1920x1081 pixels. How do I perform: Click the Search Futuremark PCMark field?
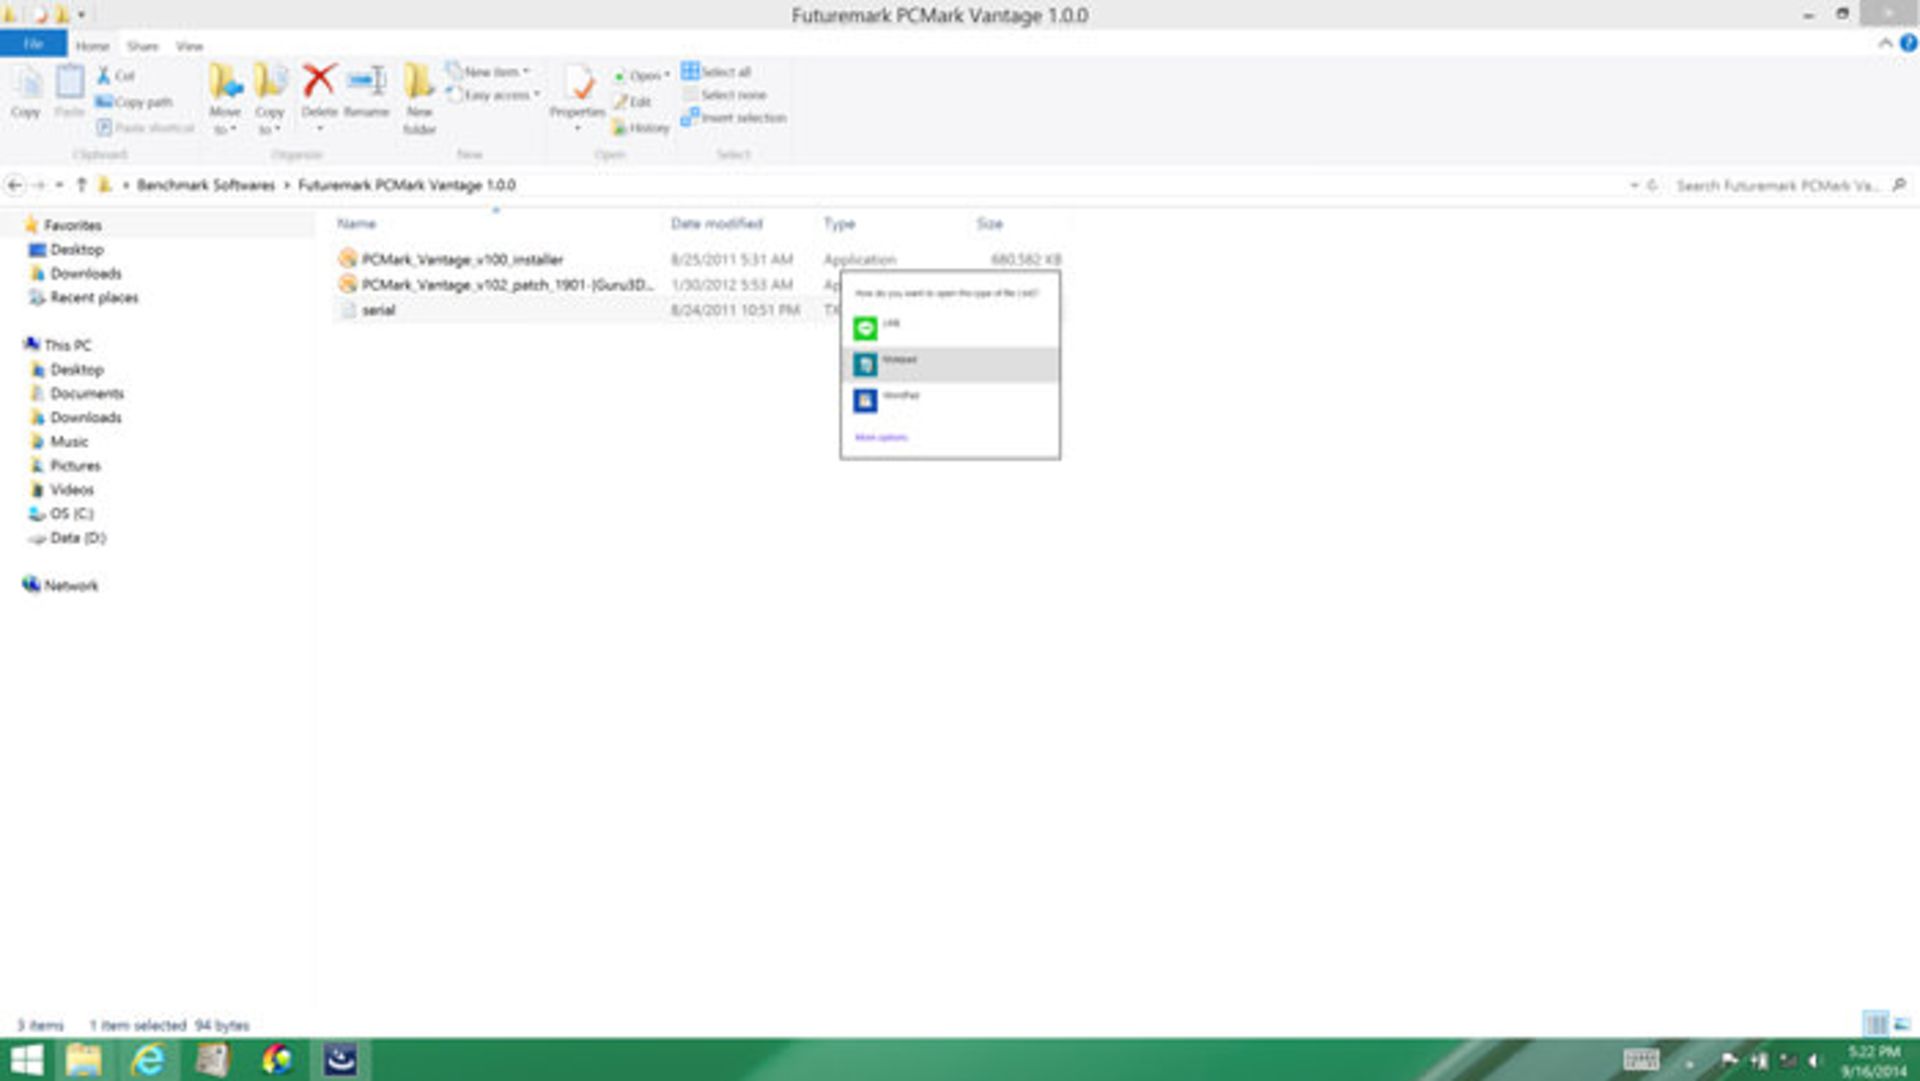pyautogui.click(x=1776, y=185)
